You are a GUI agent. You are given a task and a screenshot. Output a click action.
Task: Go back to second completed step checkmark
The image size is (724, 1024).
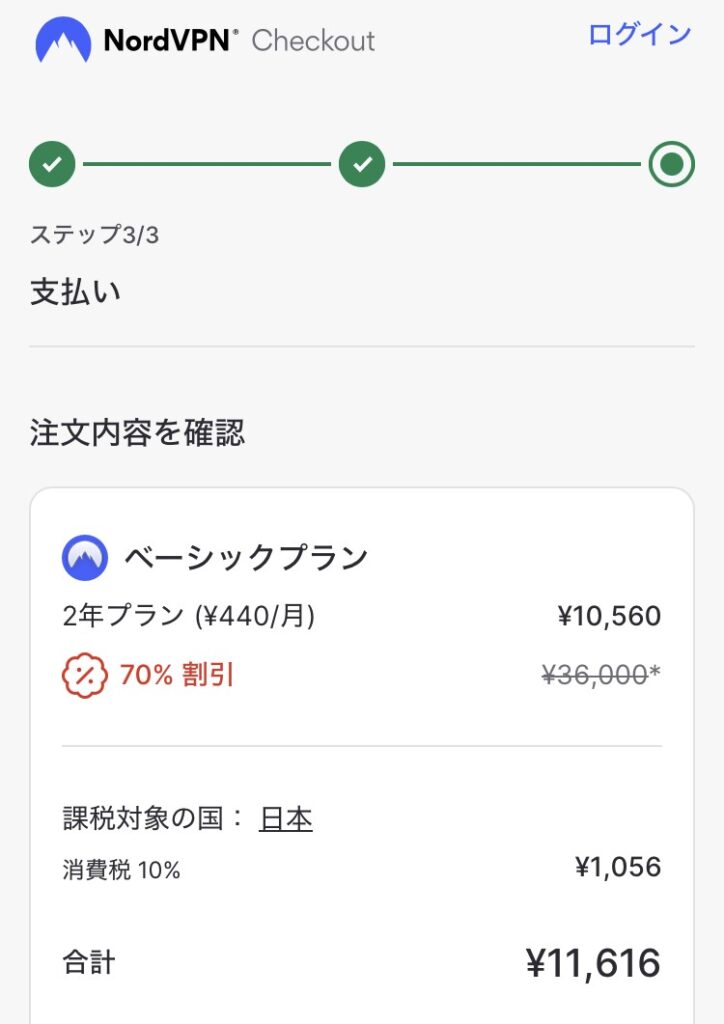(362, 164)
